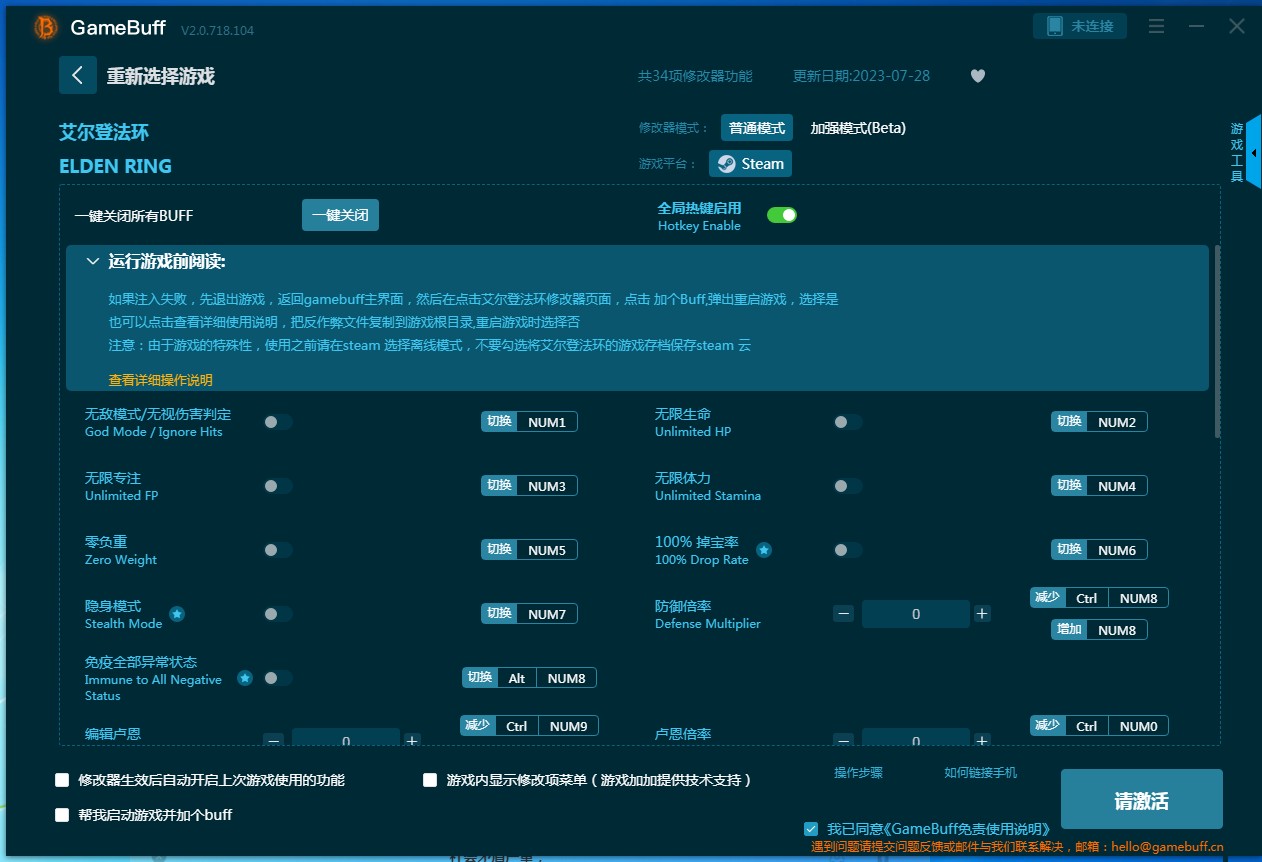Click the 艾尔登法环 game title

[x=104, y=133]
